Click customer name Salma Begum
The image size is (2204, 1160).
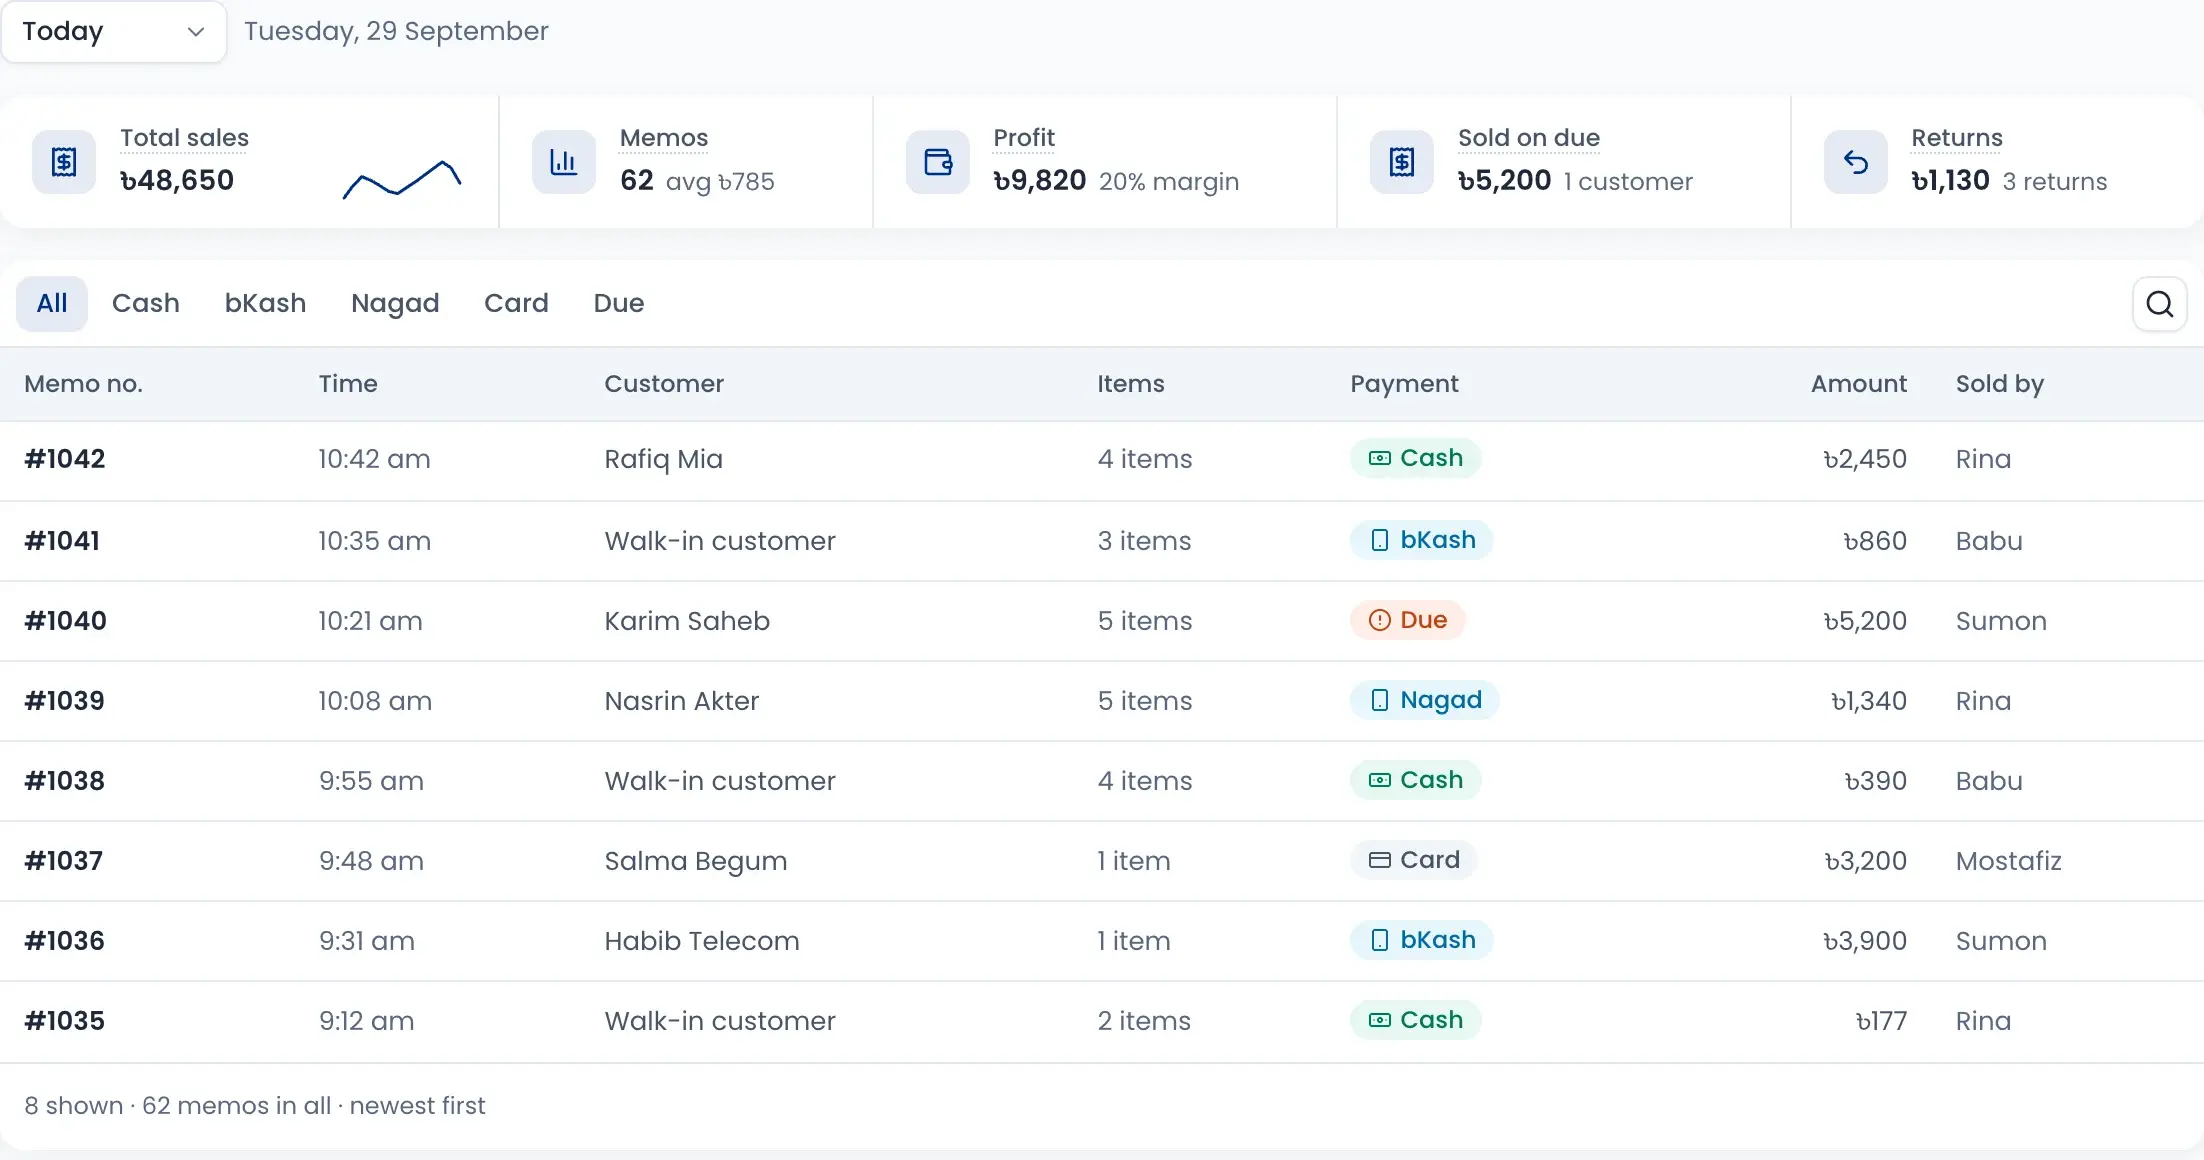[695, 862]
